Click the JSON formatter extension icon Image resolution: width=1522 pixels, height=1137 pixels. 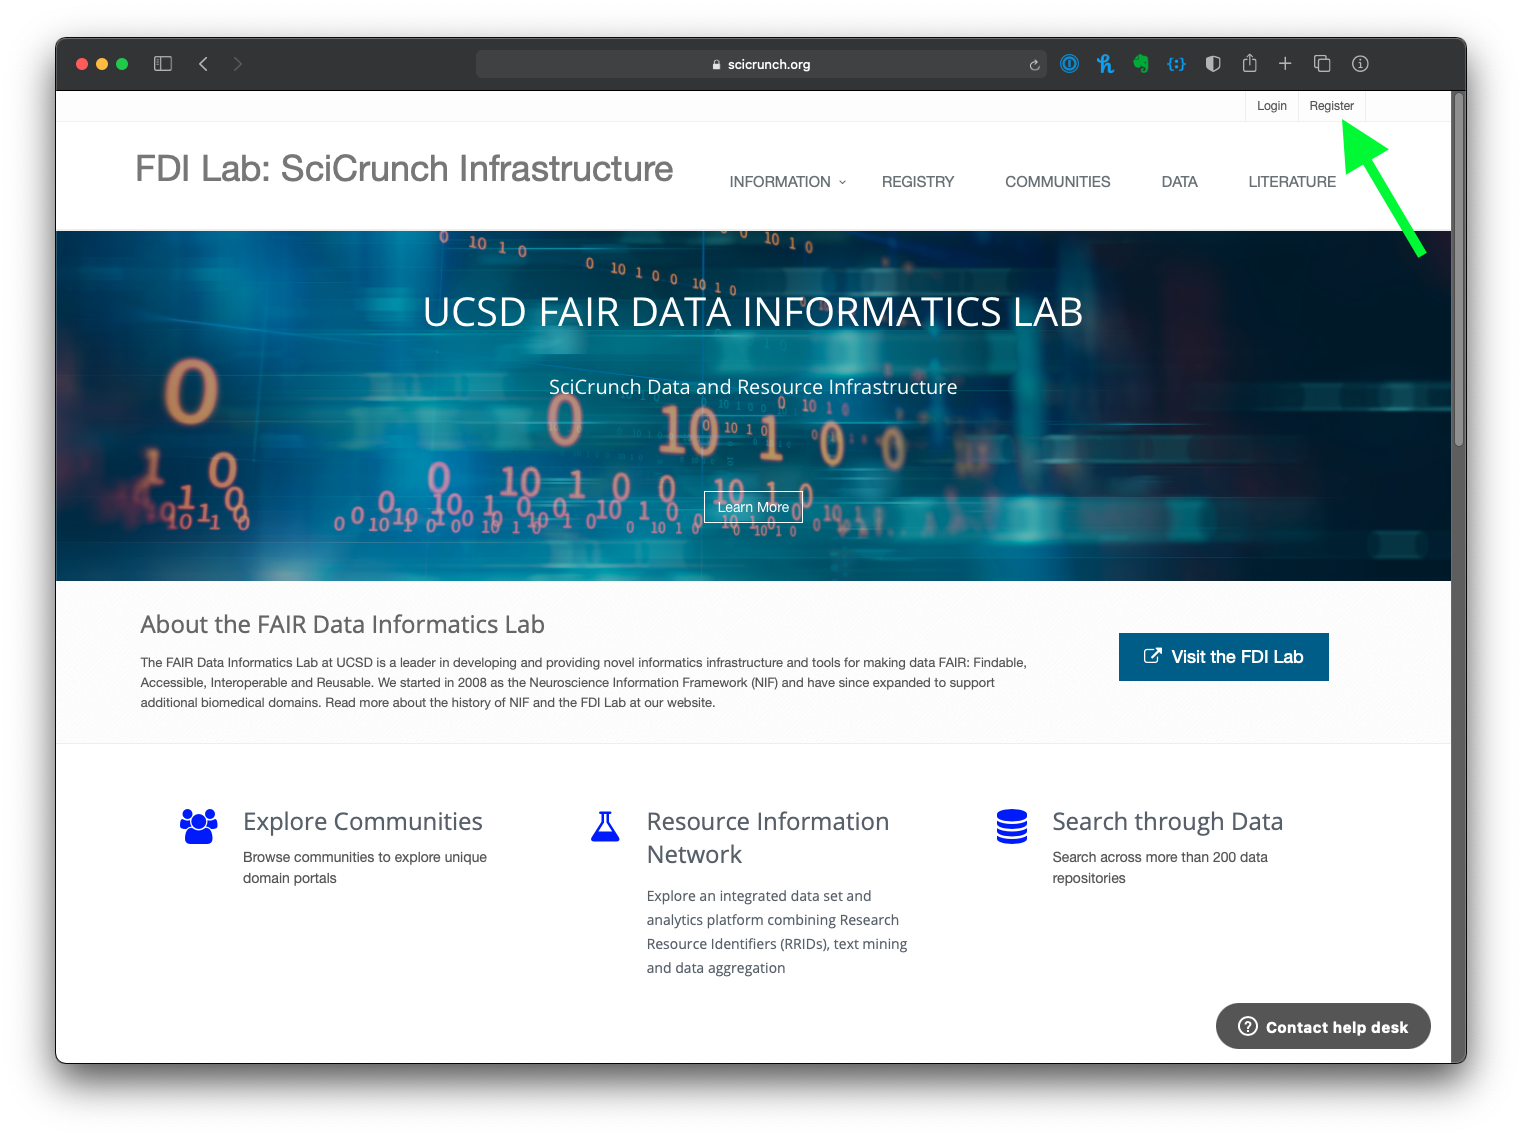pos(1176,63)
